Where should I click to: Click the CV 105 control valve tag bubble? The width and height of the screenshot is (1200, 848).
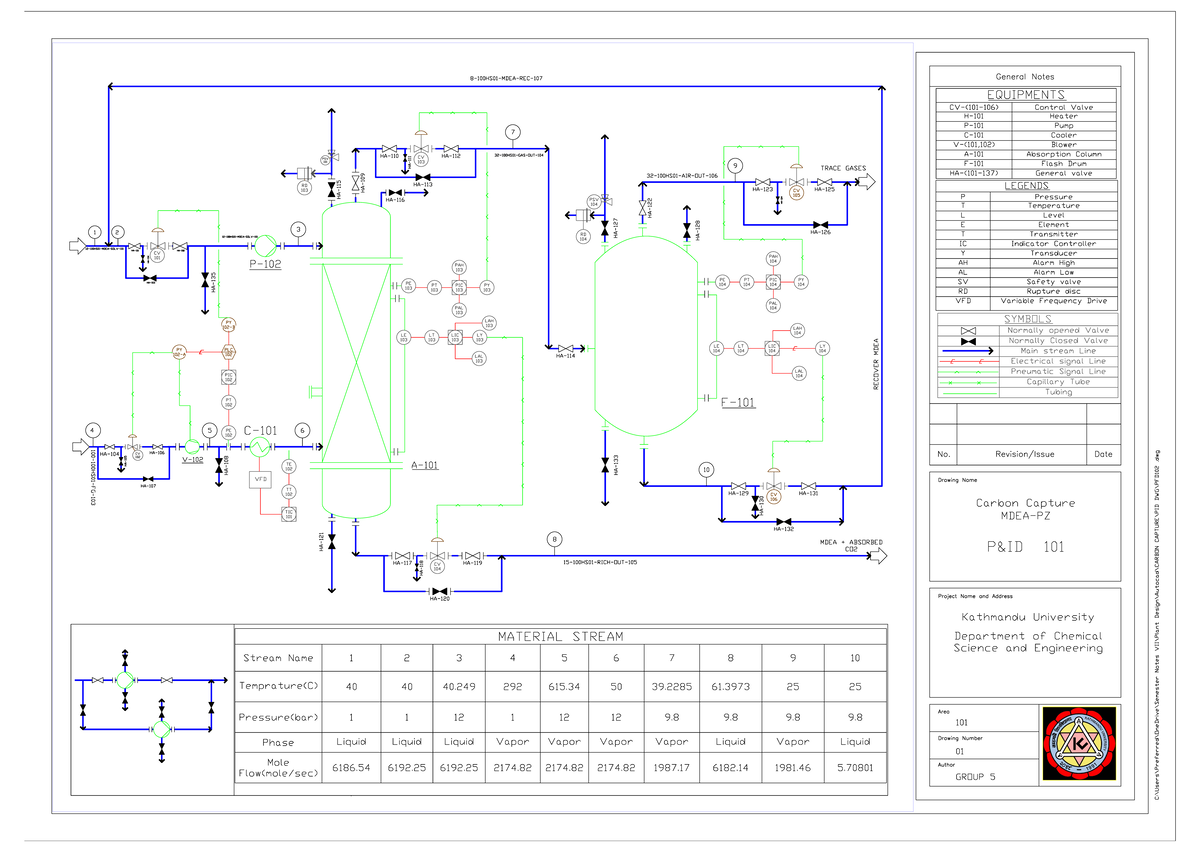(797, 193)
